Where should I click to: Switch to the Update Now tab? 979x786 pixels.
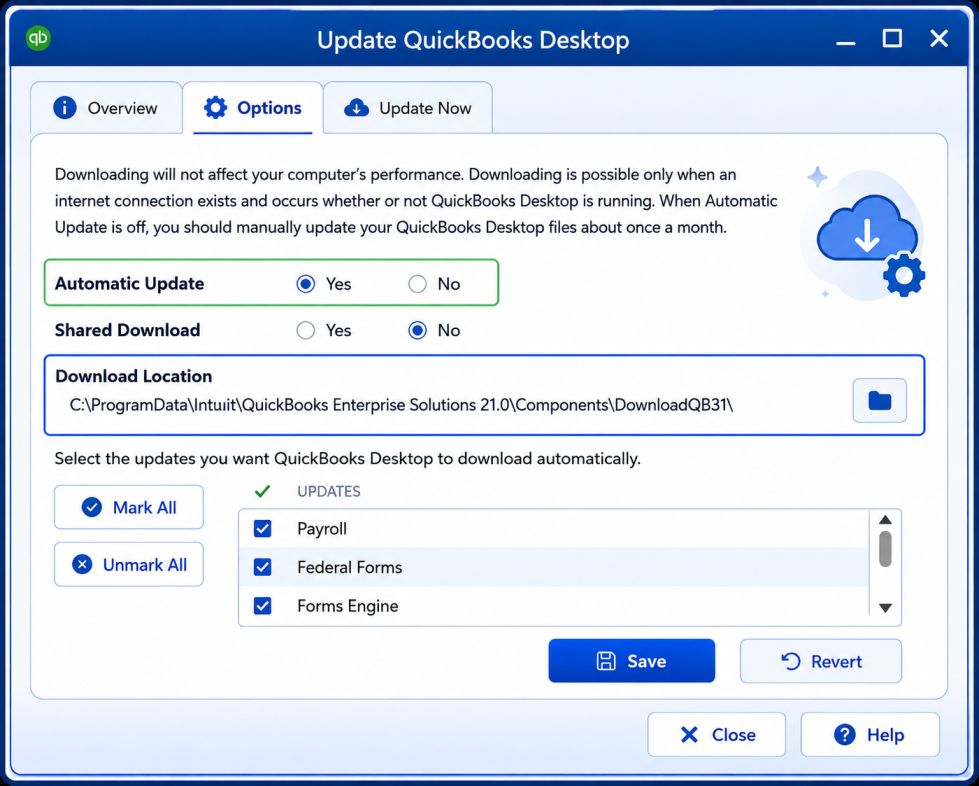tap(408, 108)
